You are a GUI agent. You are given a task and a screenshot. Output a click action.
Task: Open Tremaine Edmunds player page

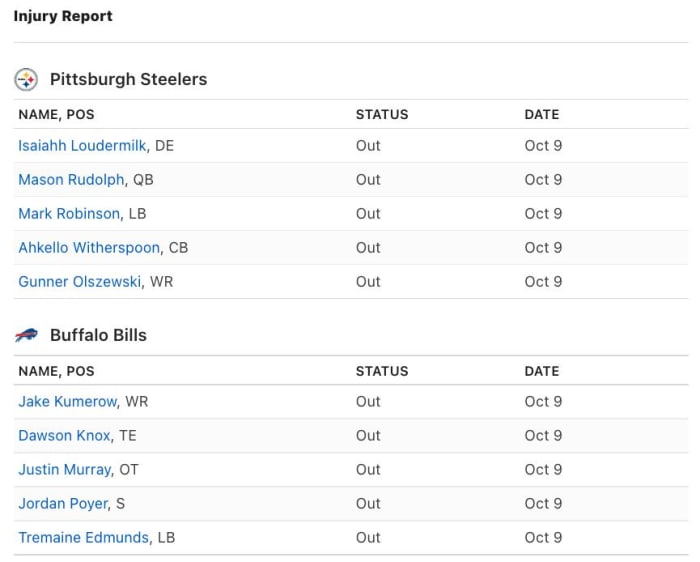tap(83, 537)
